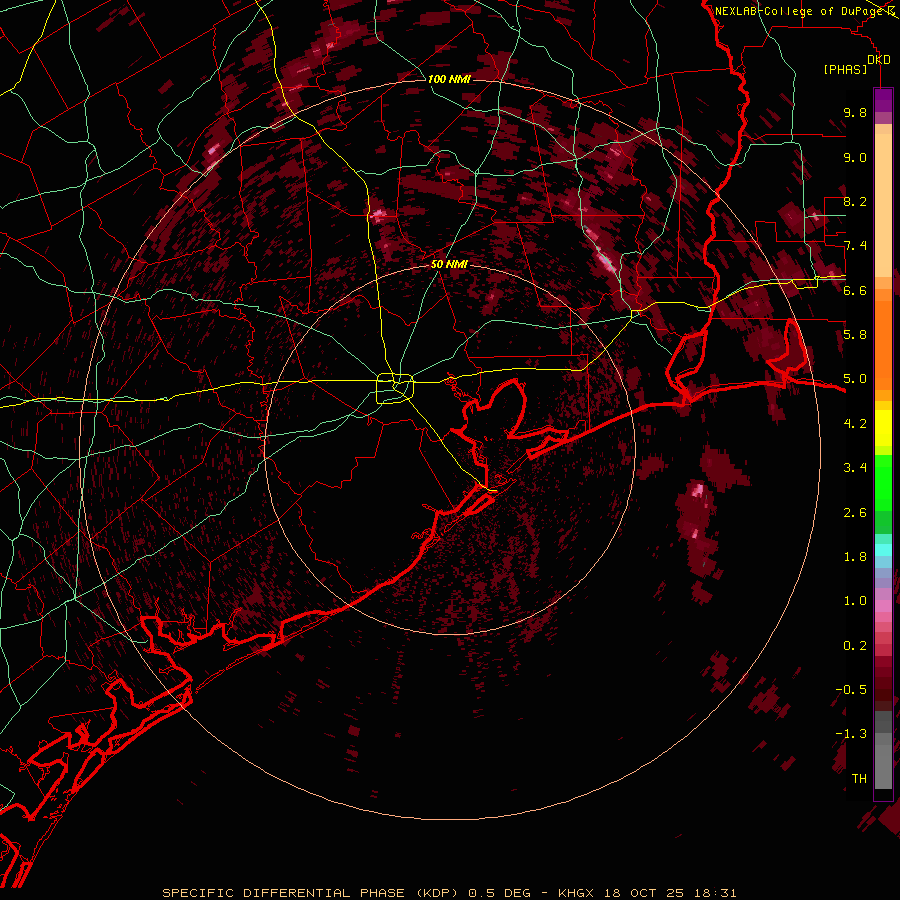Click the 2.6 scale value
The height and width of the screenshot is (900, 900).
855,513
